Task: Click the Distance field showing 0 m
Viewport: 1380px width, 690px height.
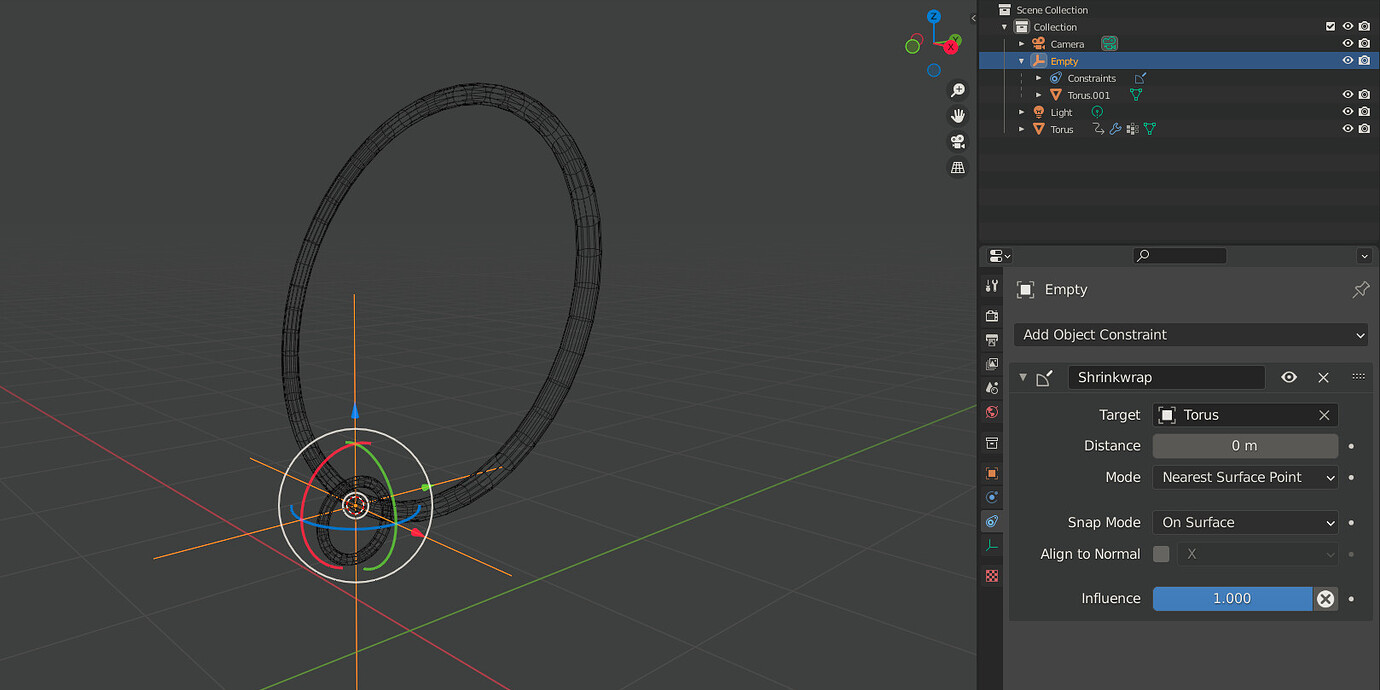Action: tap(1245, 446)
